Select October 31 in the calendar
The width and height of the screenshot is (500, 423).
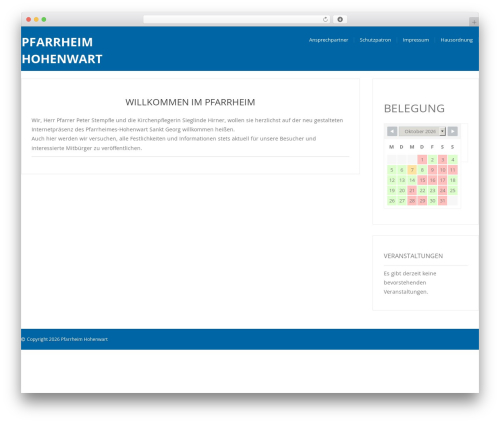442,201
